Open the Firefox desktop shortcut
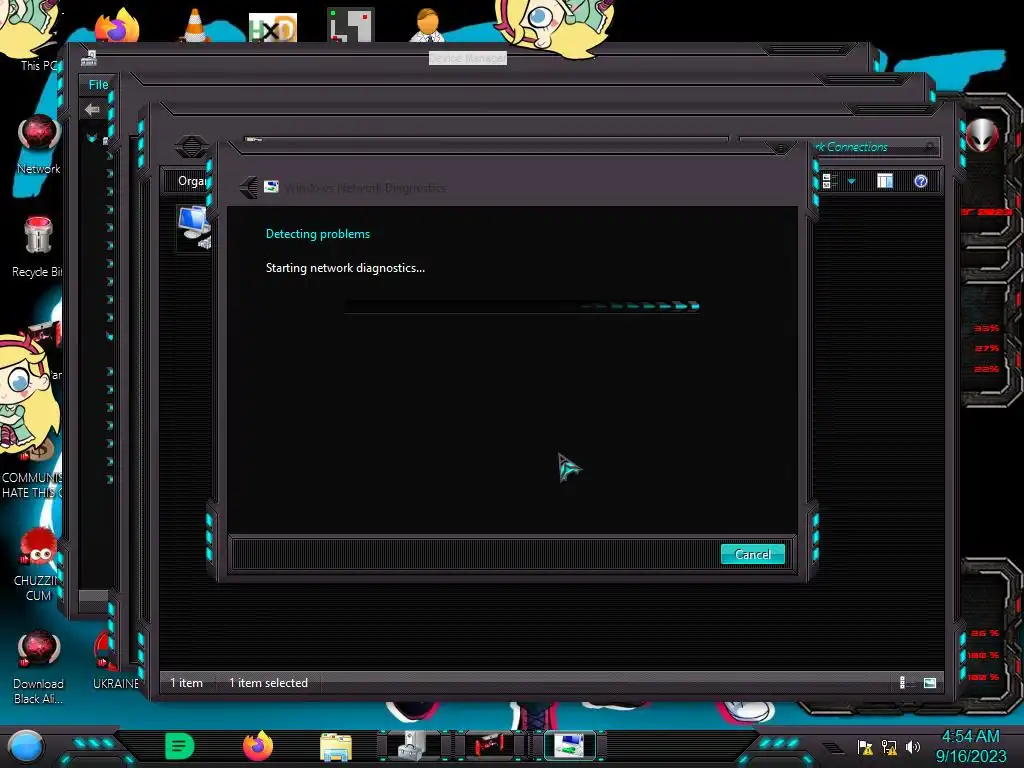The width and height of the screenshot is (1024, 768). (x=117, y=26)
